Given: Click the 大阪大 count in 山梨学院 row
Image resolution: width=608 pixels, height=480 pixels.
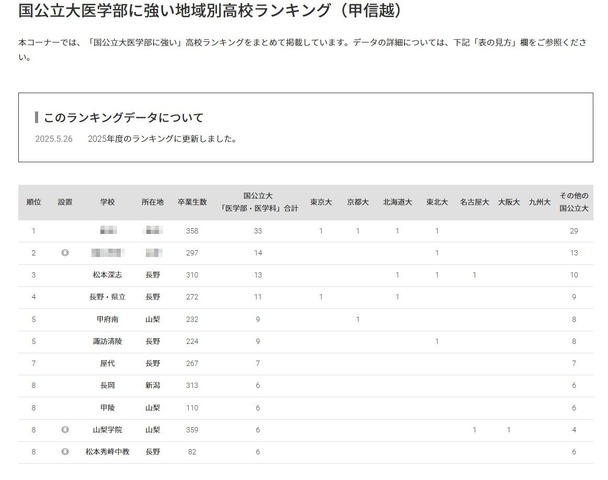Looking at the screenshot, I should pyautogui.click(x=509, y=430).
